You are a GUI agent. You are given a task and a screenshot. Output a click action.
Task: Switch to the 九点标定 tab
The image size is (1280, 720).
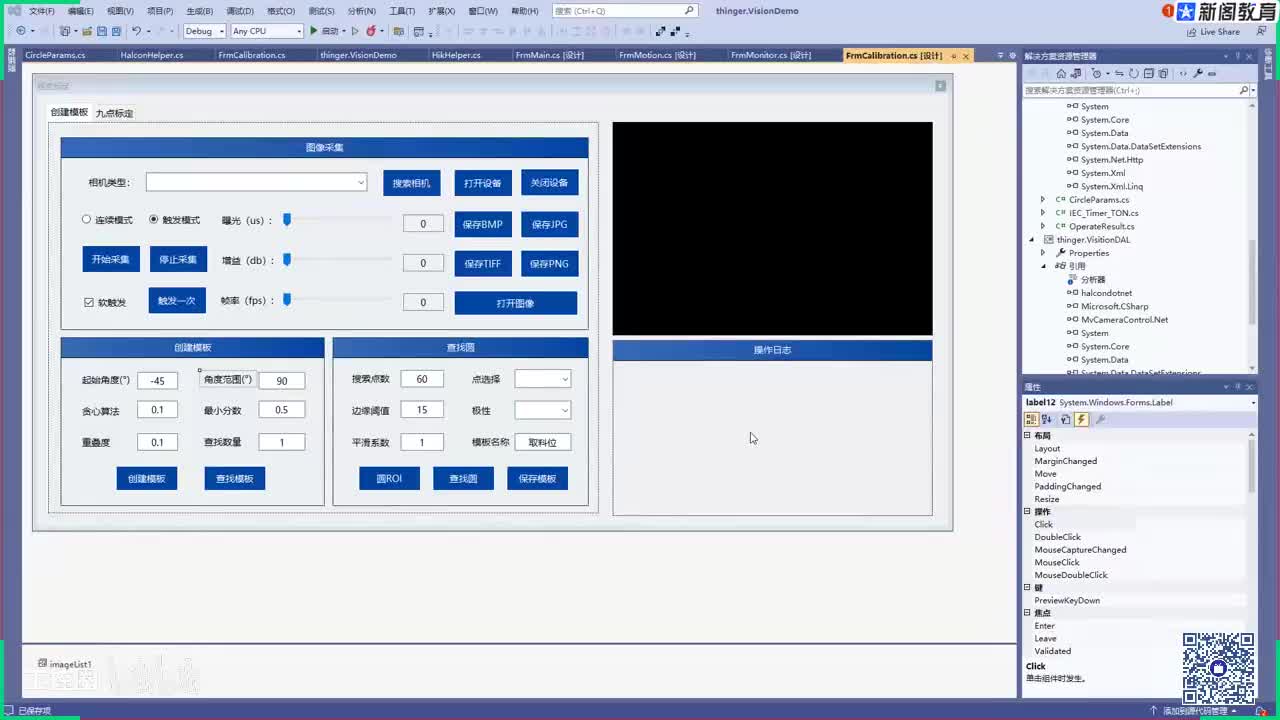(x=114, y=113)
